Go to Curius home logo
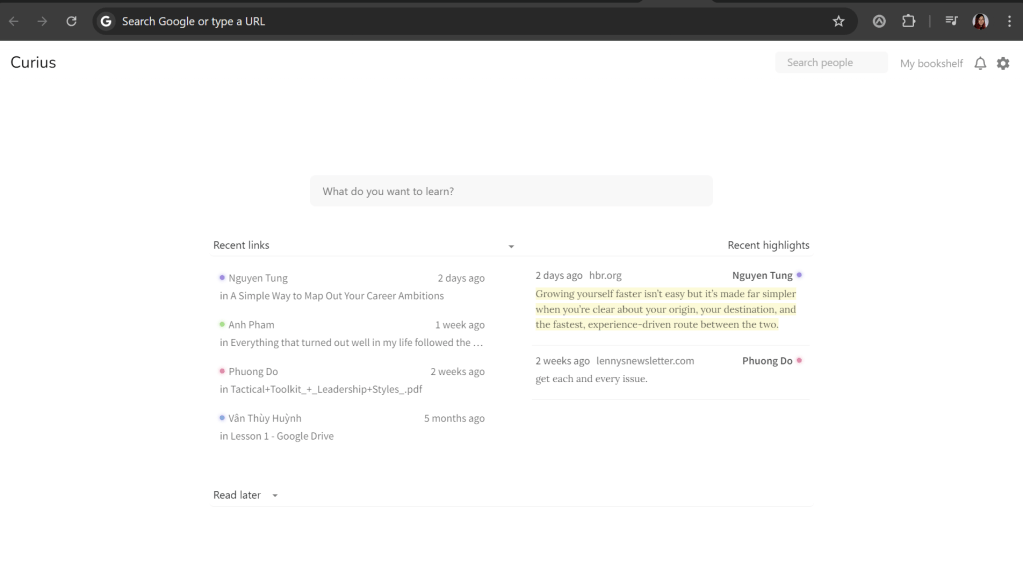The image size is (1023, 569). [33, 63]
